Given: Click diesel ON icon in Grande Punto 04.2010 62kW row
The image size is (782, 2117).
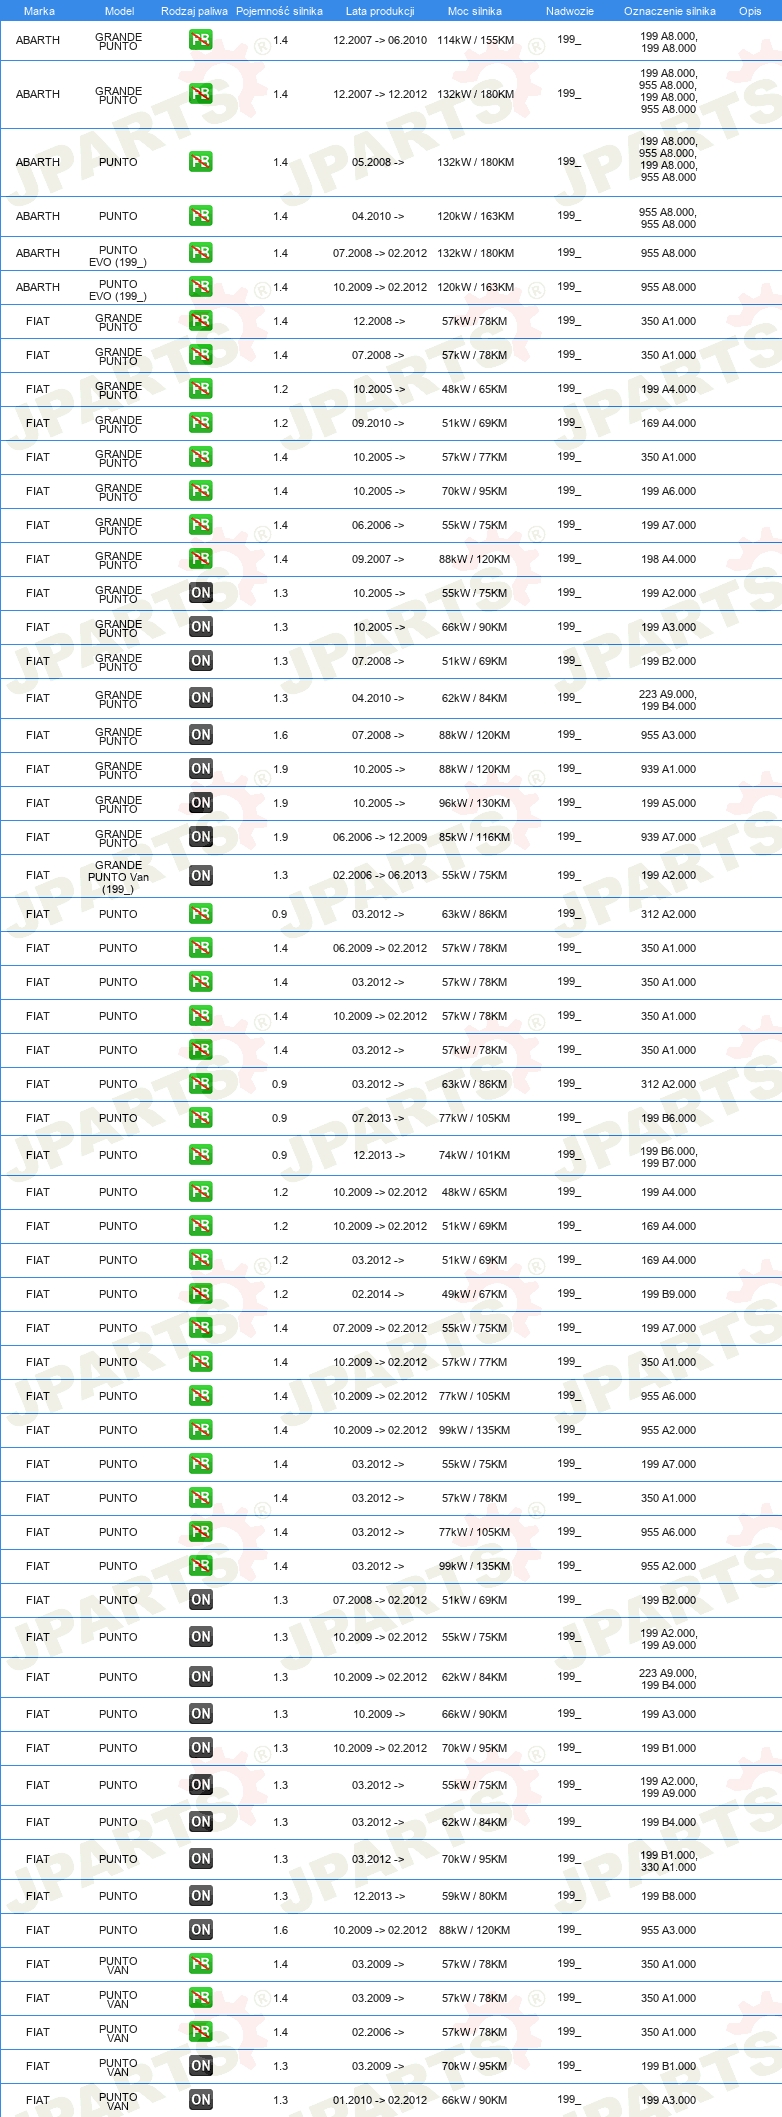Looking at the screenshot, I should point(200,698).
